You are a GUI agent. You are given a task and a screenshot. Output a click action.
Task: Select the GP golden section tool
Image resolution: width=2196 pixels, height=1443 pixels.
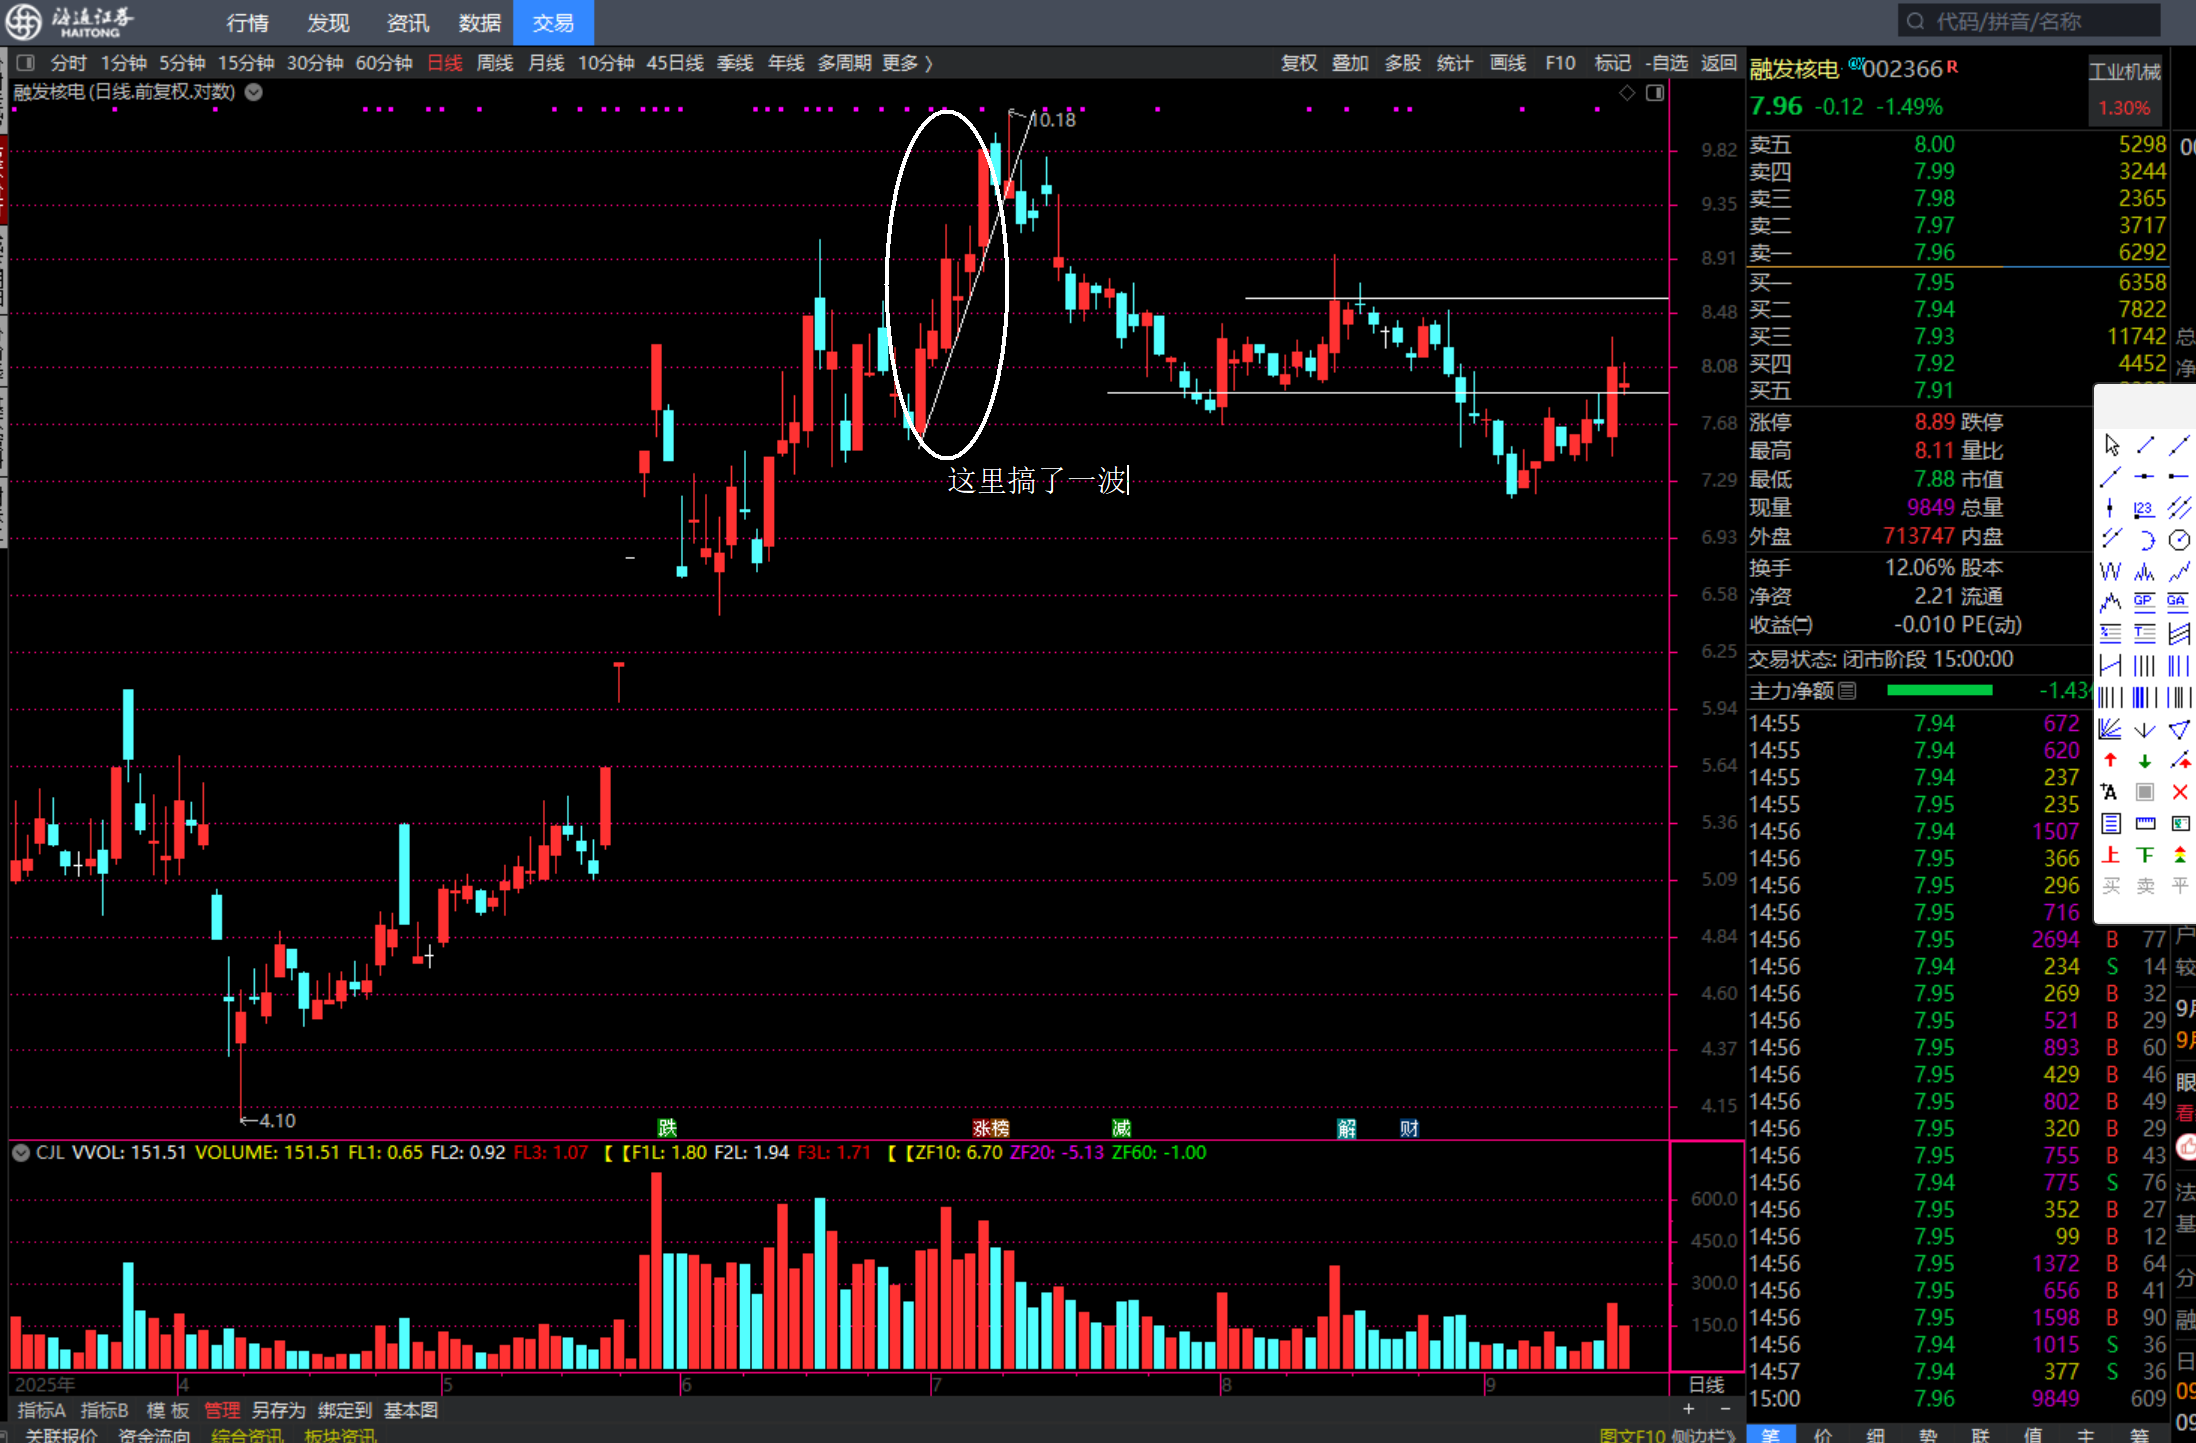tap(2144, 602)
